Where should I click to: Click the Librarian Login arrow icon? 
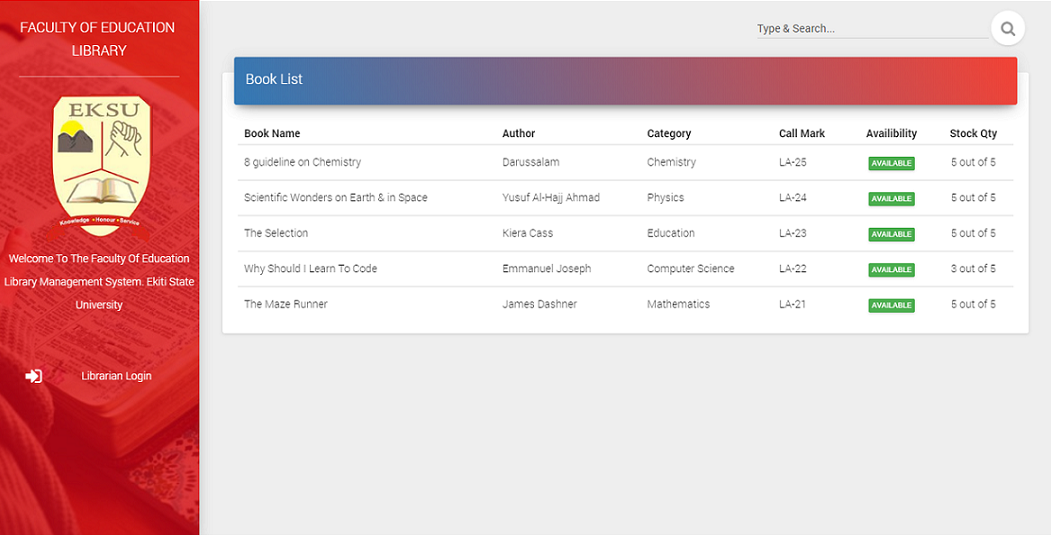point(34,376)
